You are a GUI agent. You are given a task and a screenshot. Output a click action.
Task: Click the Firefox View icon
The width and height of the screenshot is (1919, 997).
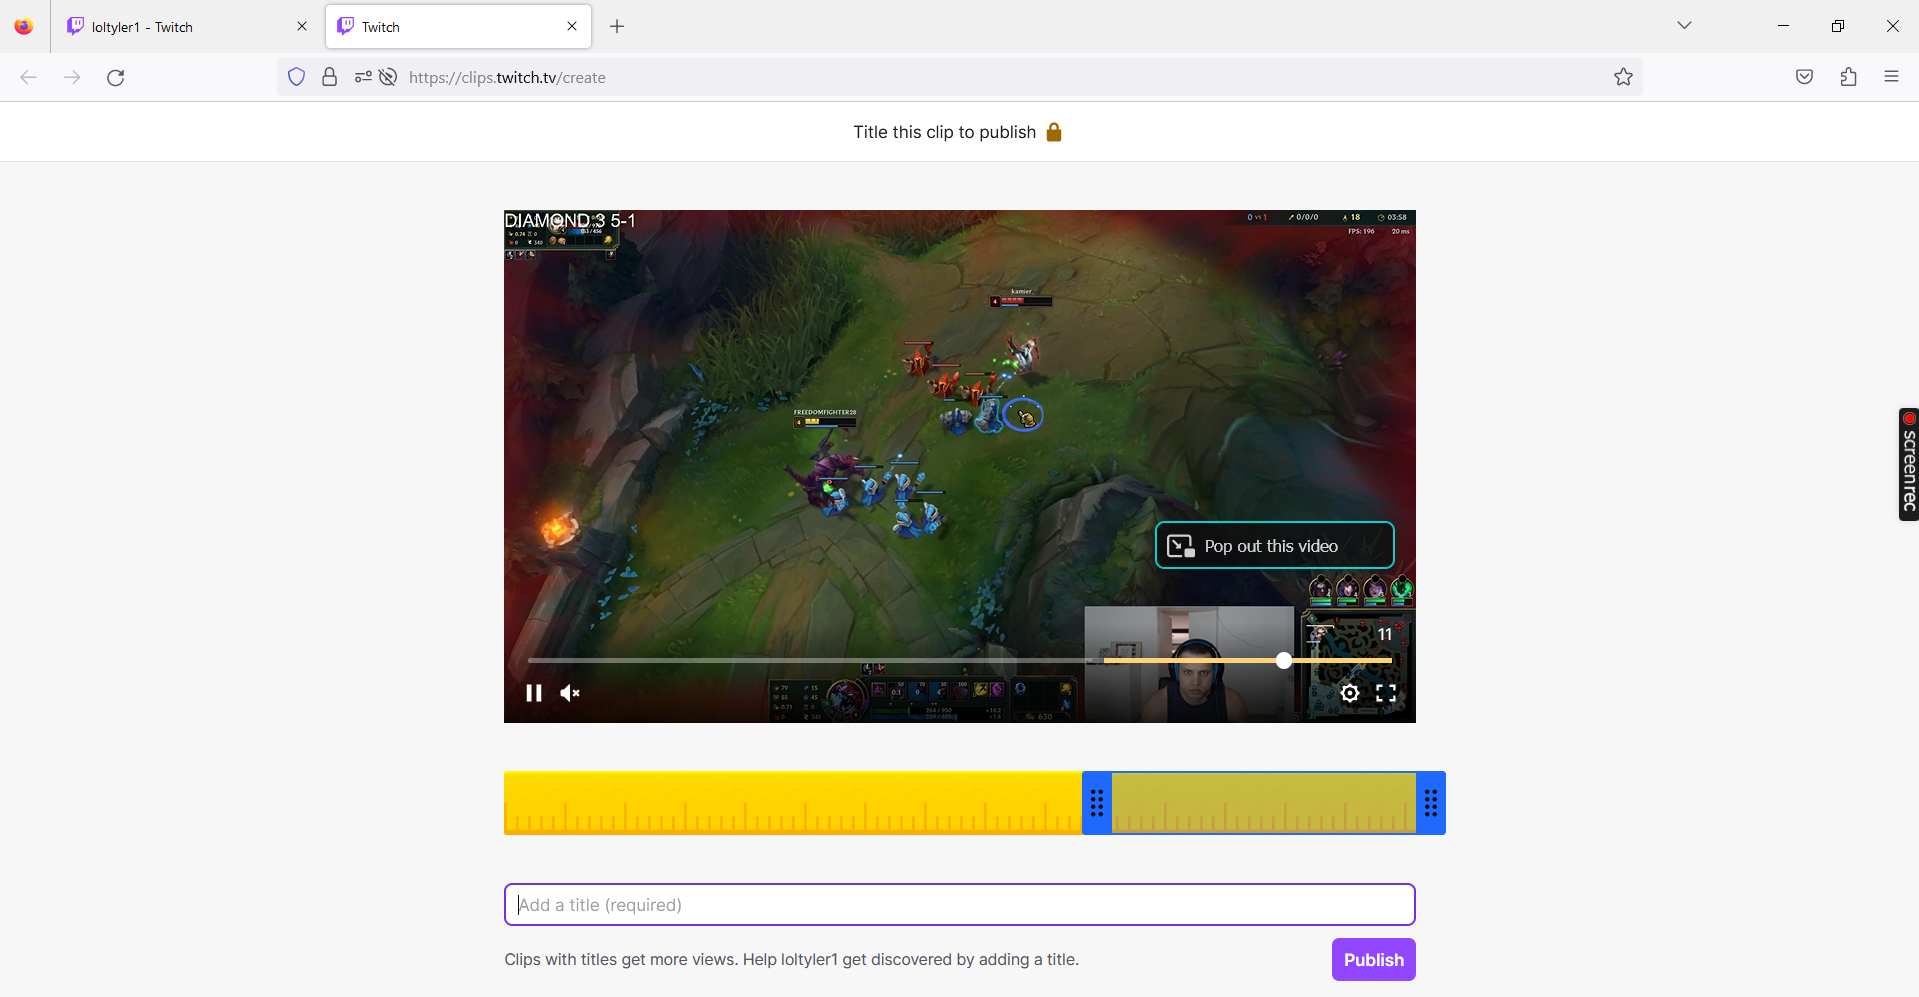click(24, 27)
